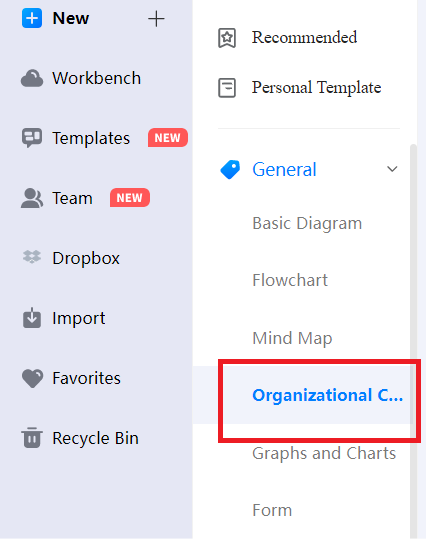Screen dimensions: 426x539
Task: Click the Import download icon
Action: coord(32,318)
